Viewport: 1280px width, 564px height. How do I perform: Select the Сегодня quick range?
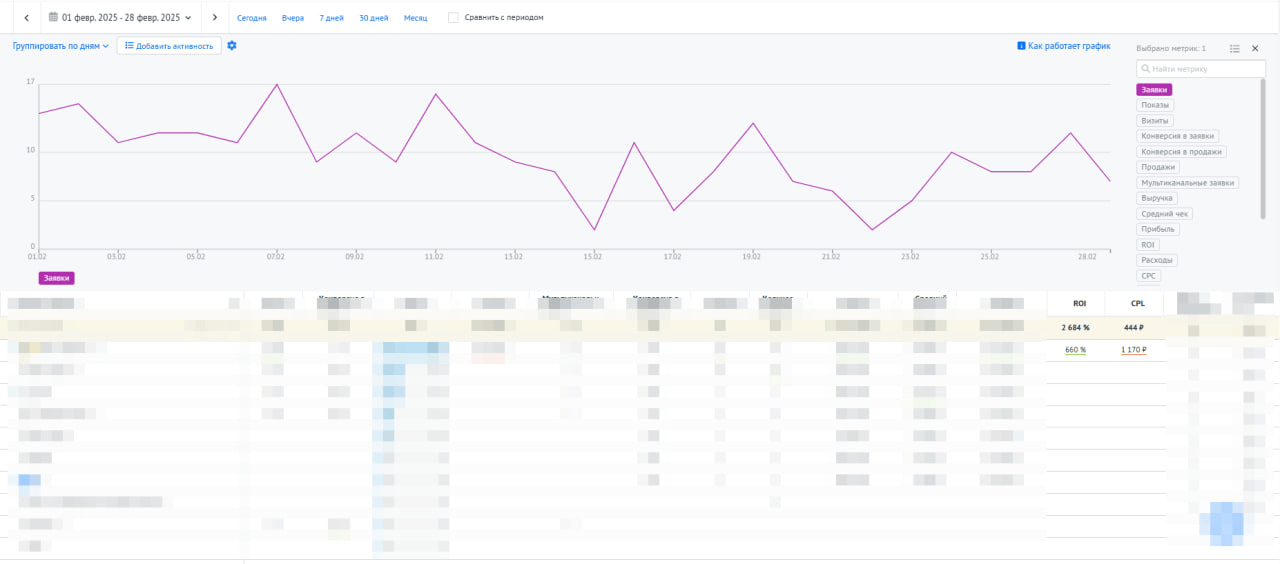point(252,18)
